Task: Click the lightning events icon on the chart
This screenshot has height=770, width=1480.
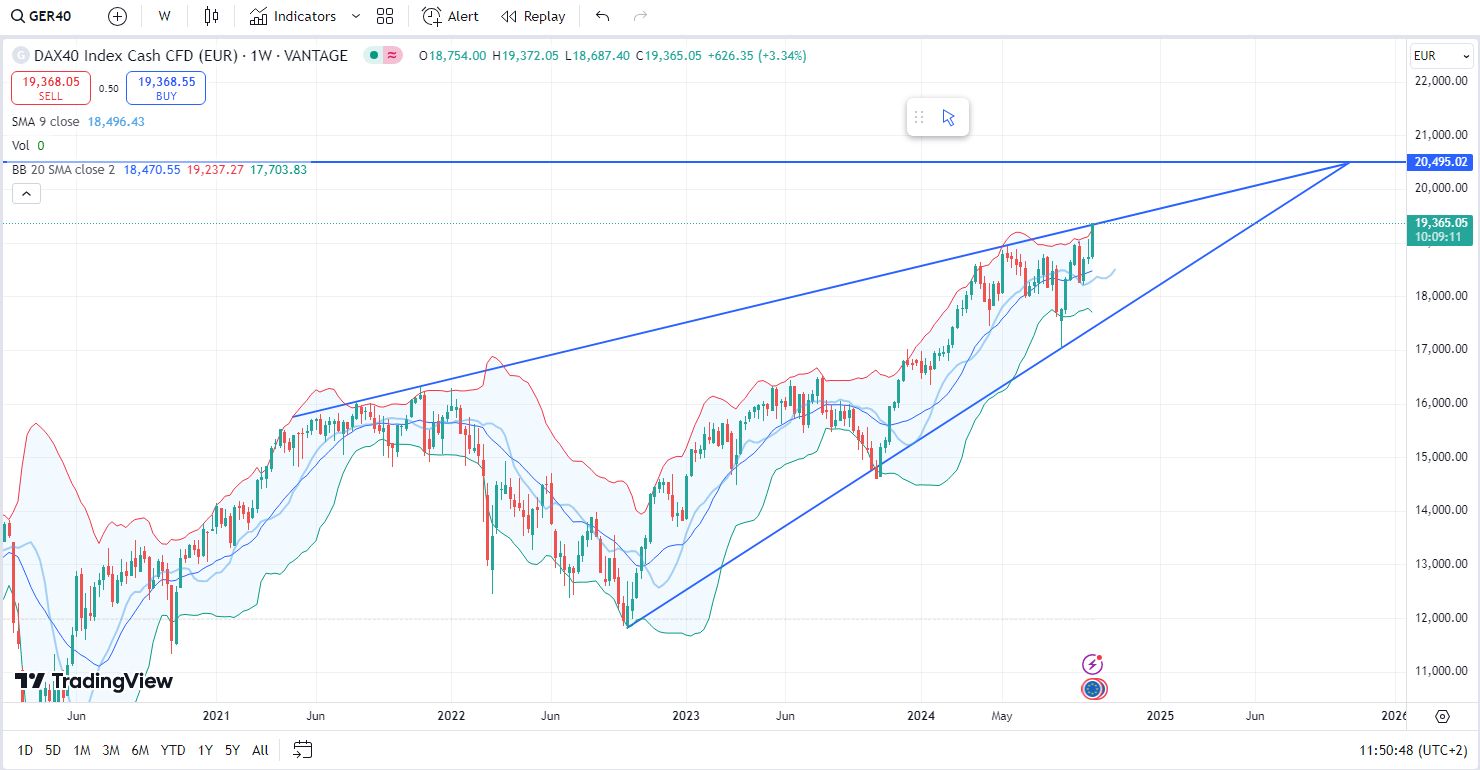Action: pyautogui.click(x=1093, y=663)
